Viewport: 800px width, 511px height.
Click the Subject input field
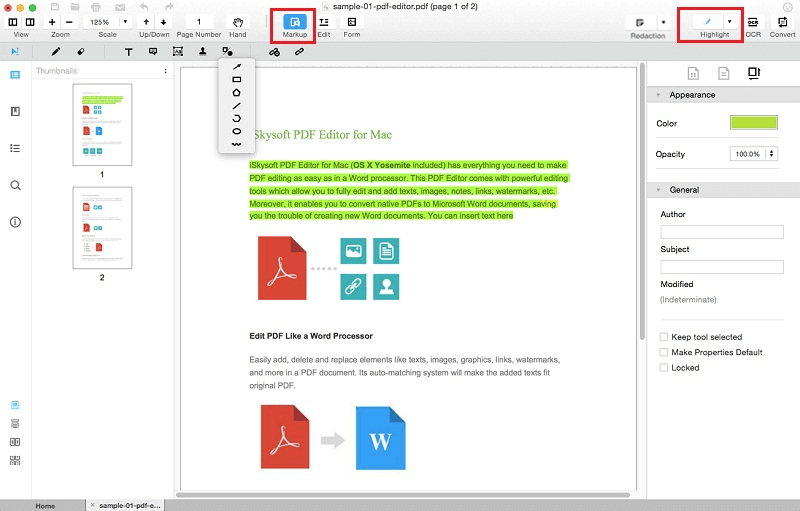point(721,267)
